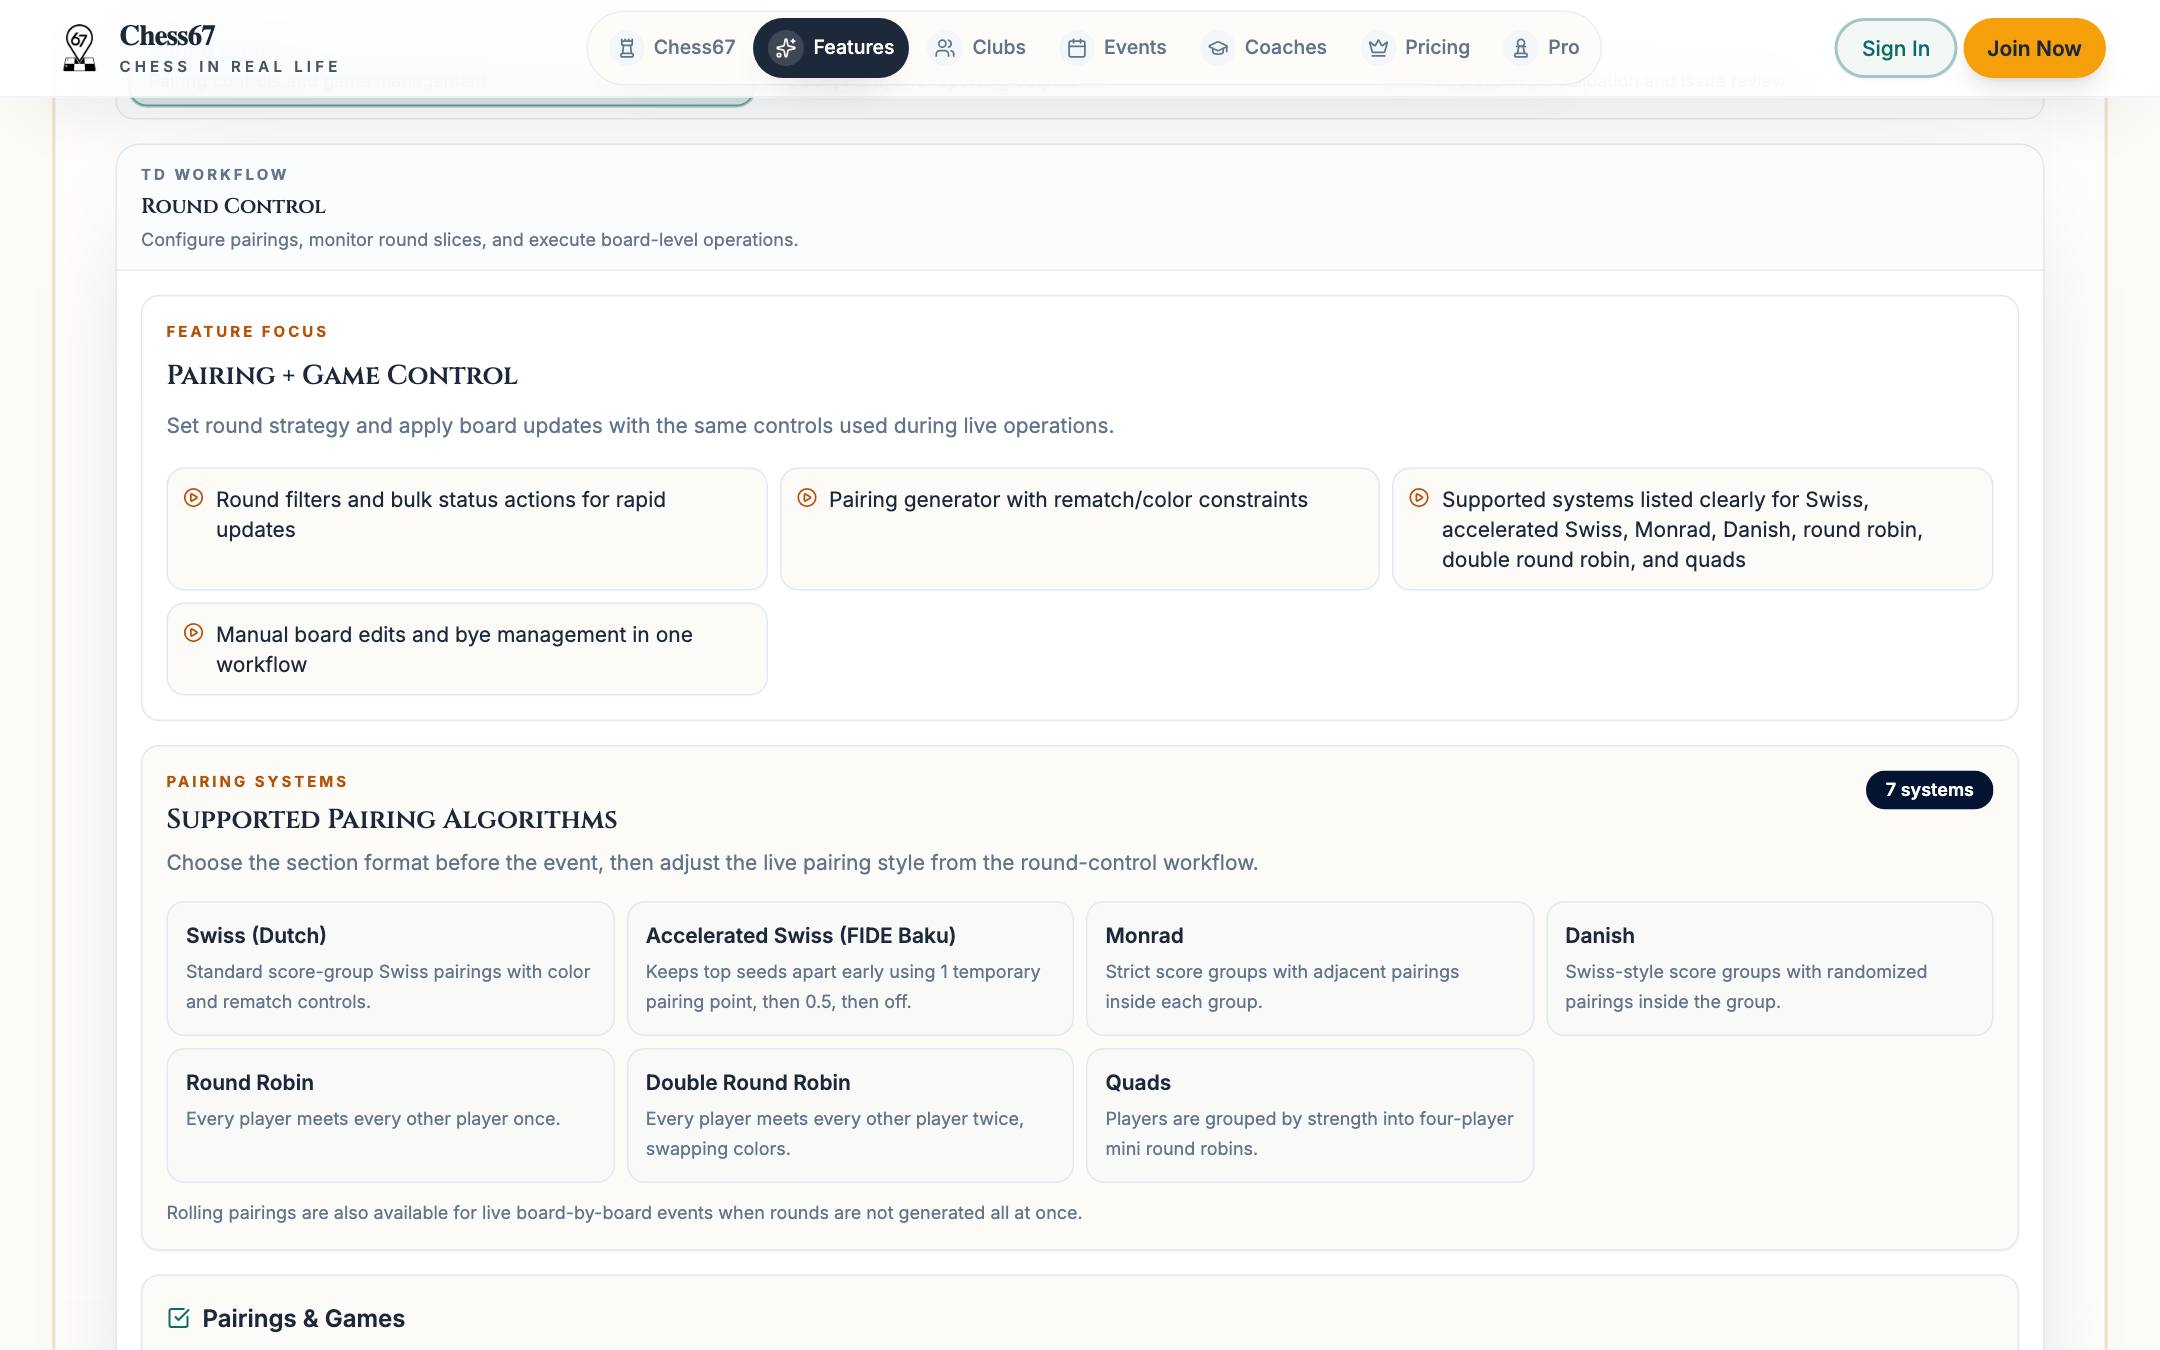
Task: Click the rook icon beside Chess67 nav
Action: pyautogui.click(x=627, y=48)
